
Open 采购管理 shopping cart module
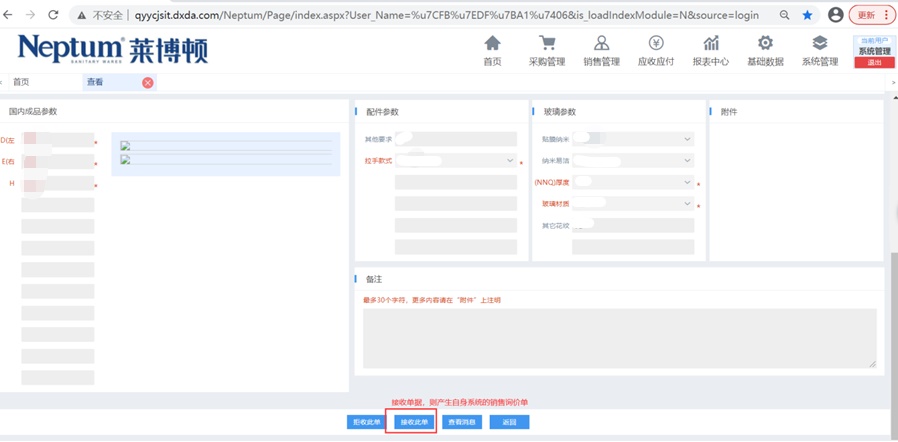[x=547, y=51]
